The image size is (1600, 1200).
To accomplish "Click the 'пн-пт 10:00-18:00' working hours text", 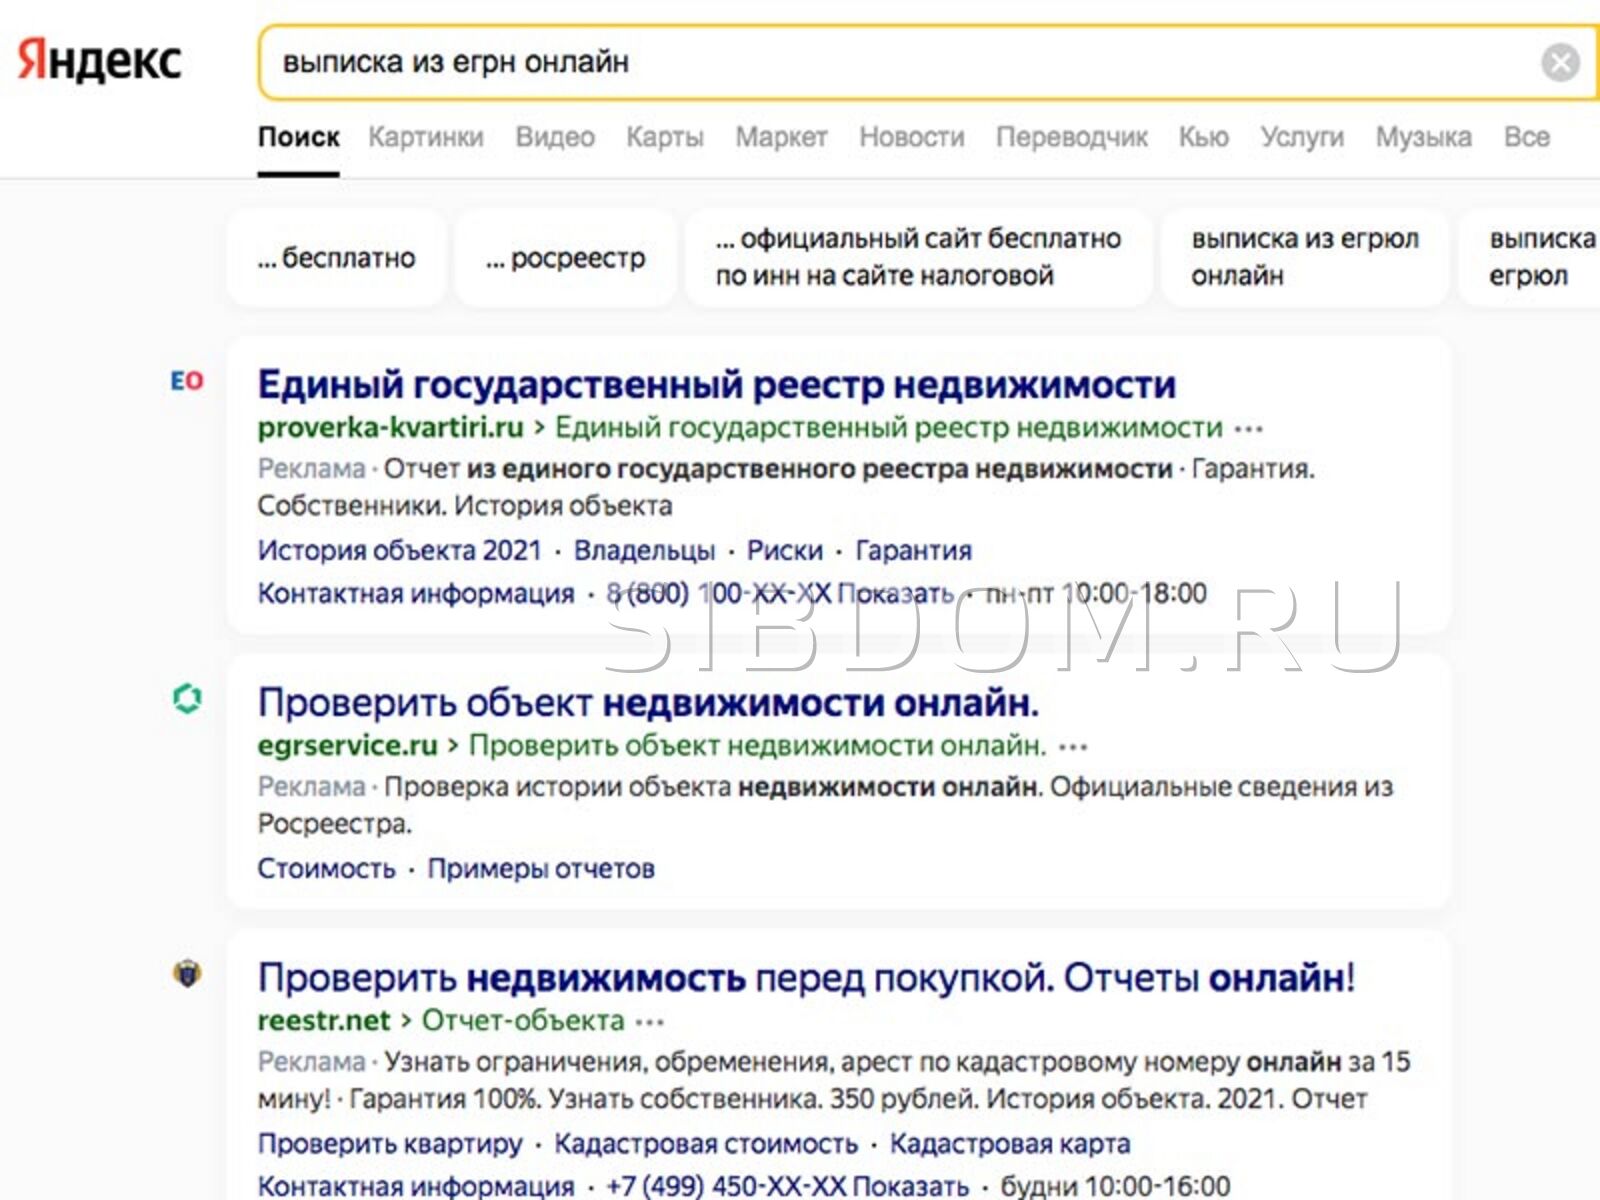I will click(x=1096, y=594).
